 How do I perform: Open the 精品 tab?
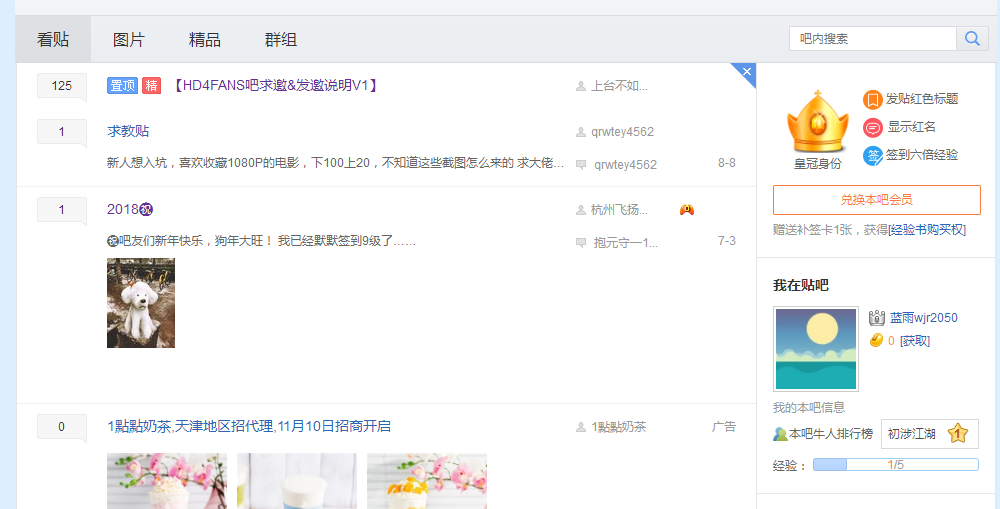pos(205,40)
